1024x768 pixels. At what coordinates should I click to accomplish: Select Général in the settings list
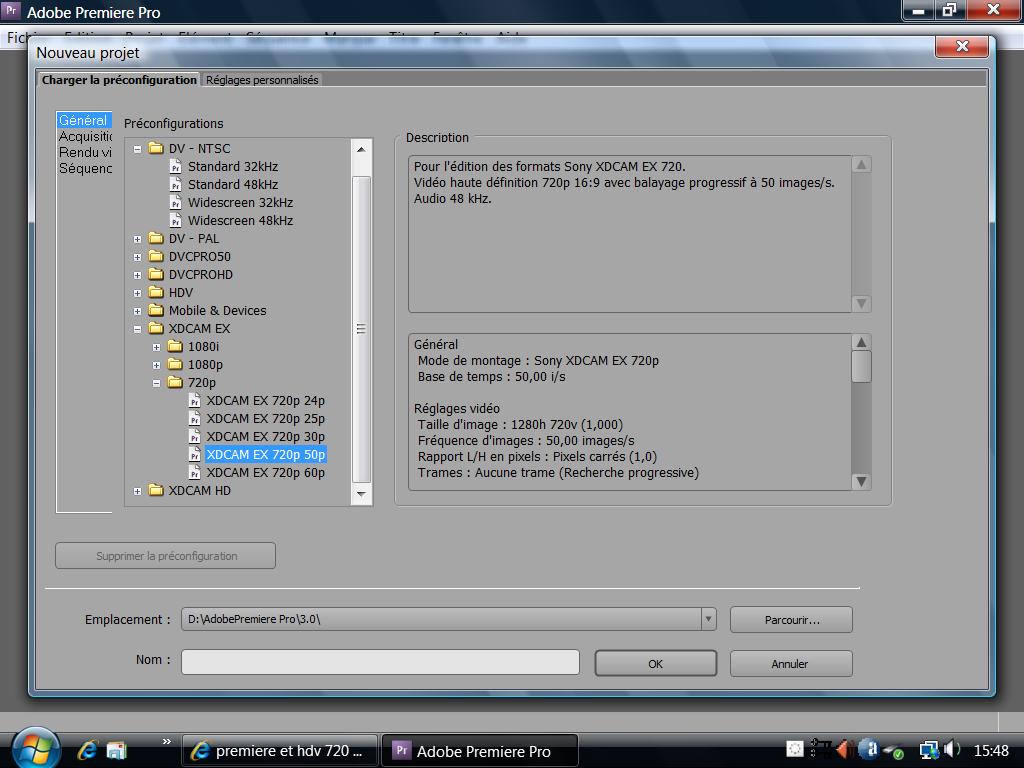[84, 120]
